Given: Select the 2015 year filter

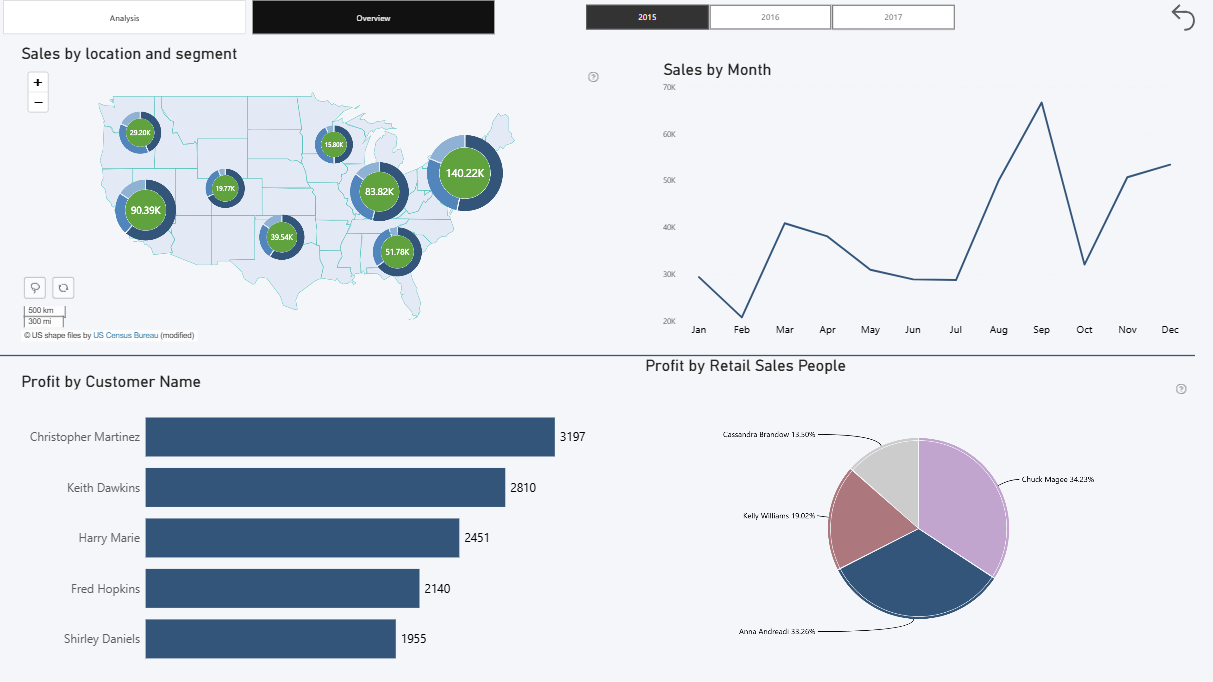Looking at the screenshot, I should pyautogui.click(x=647, y=17).
